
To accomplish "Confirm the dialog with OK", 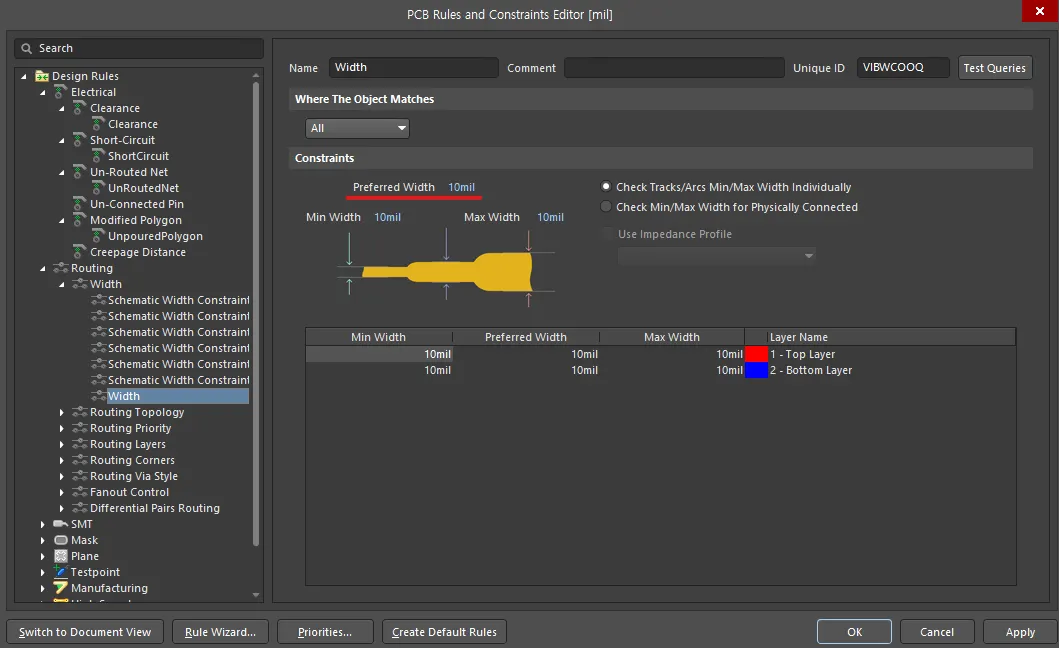I will (x=854, y=632).
